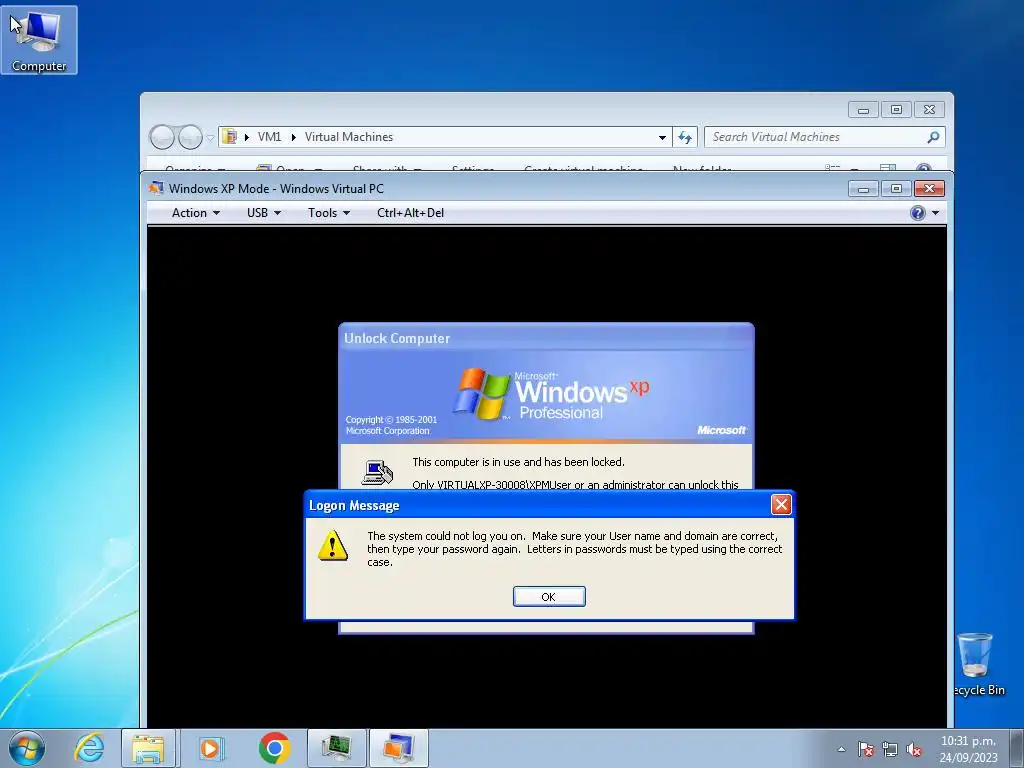Minimize the Windows XP Mode window
The width and height of the screenshot is (1024, 768).
(863, 189)
